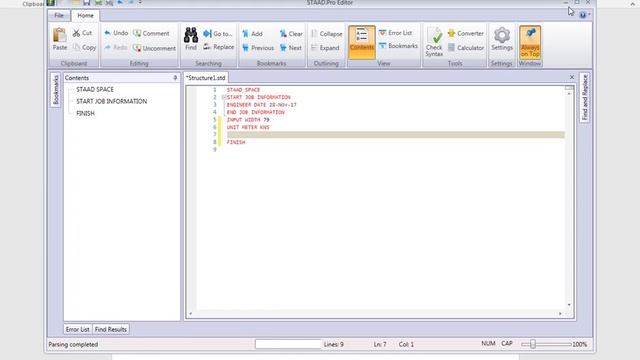Open the Bookmarks side tab
Image resolution: width=640 pixels, height=360 pixels.
[x=56, y=90]
